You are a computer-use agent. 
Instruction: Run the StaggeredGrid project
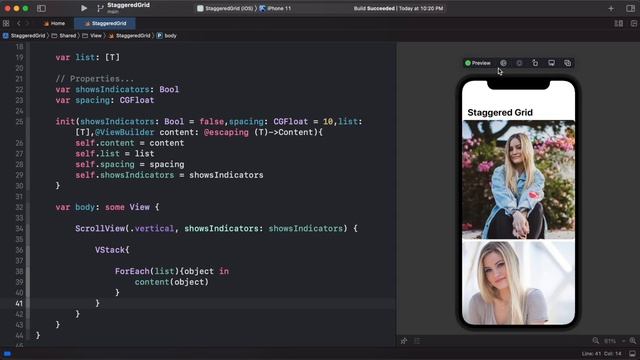click(84, 8)
